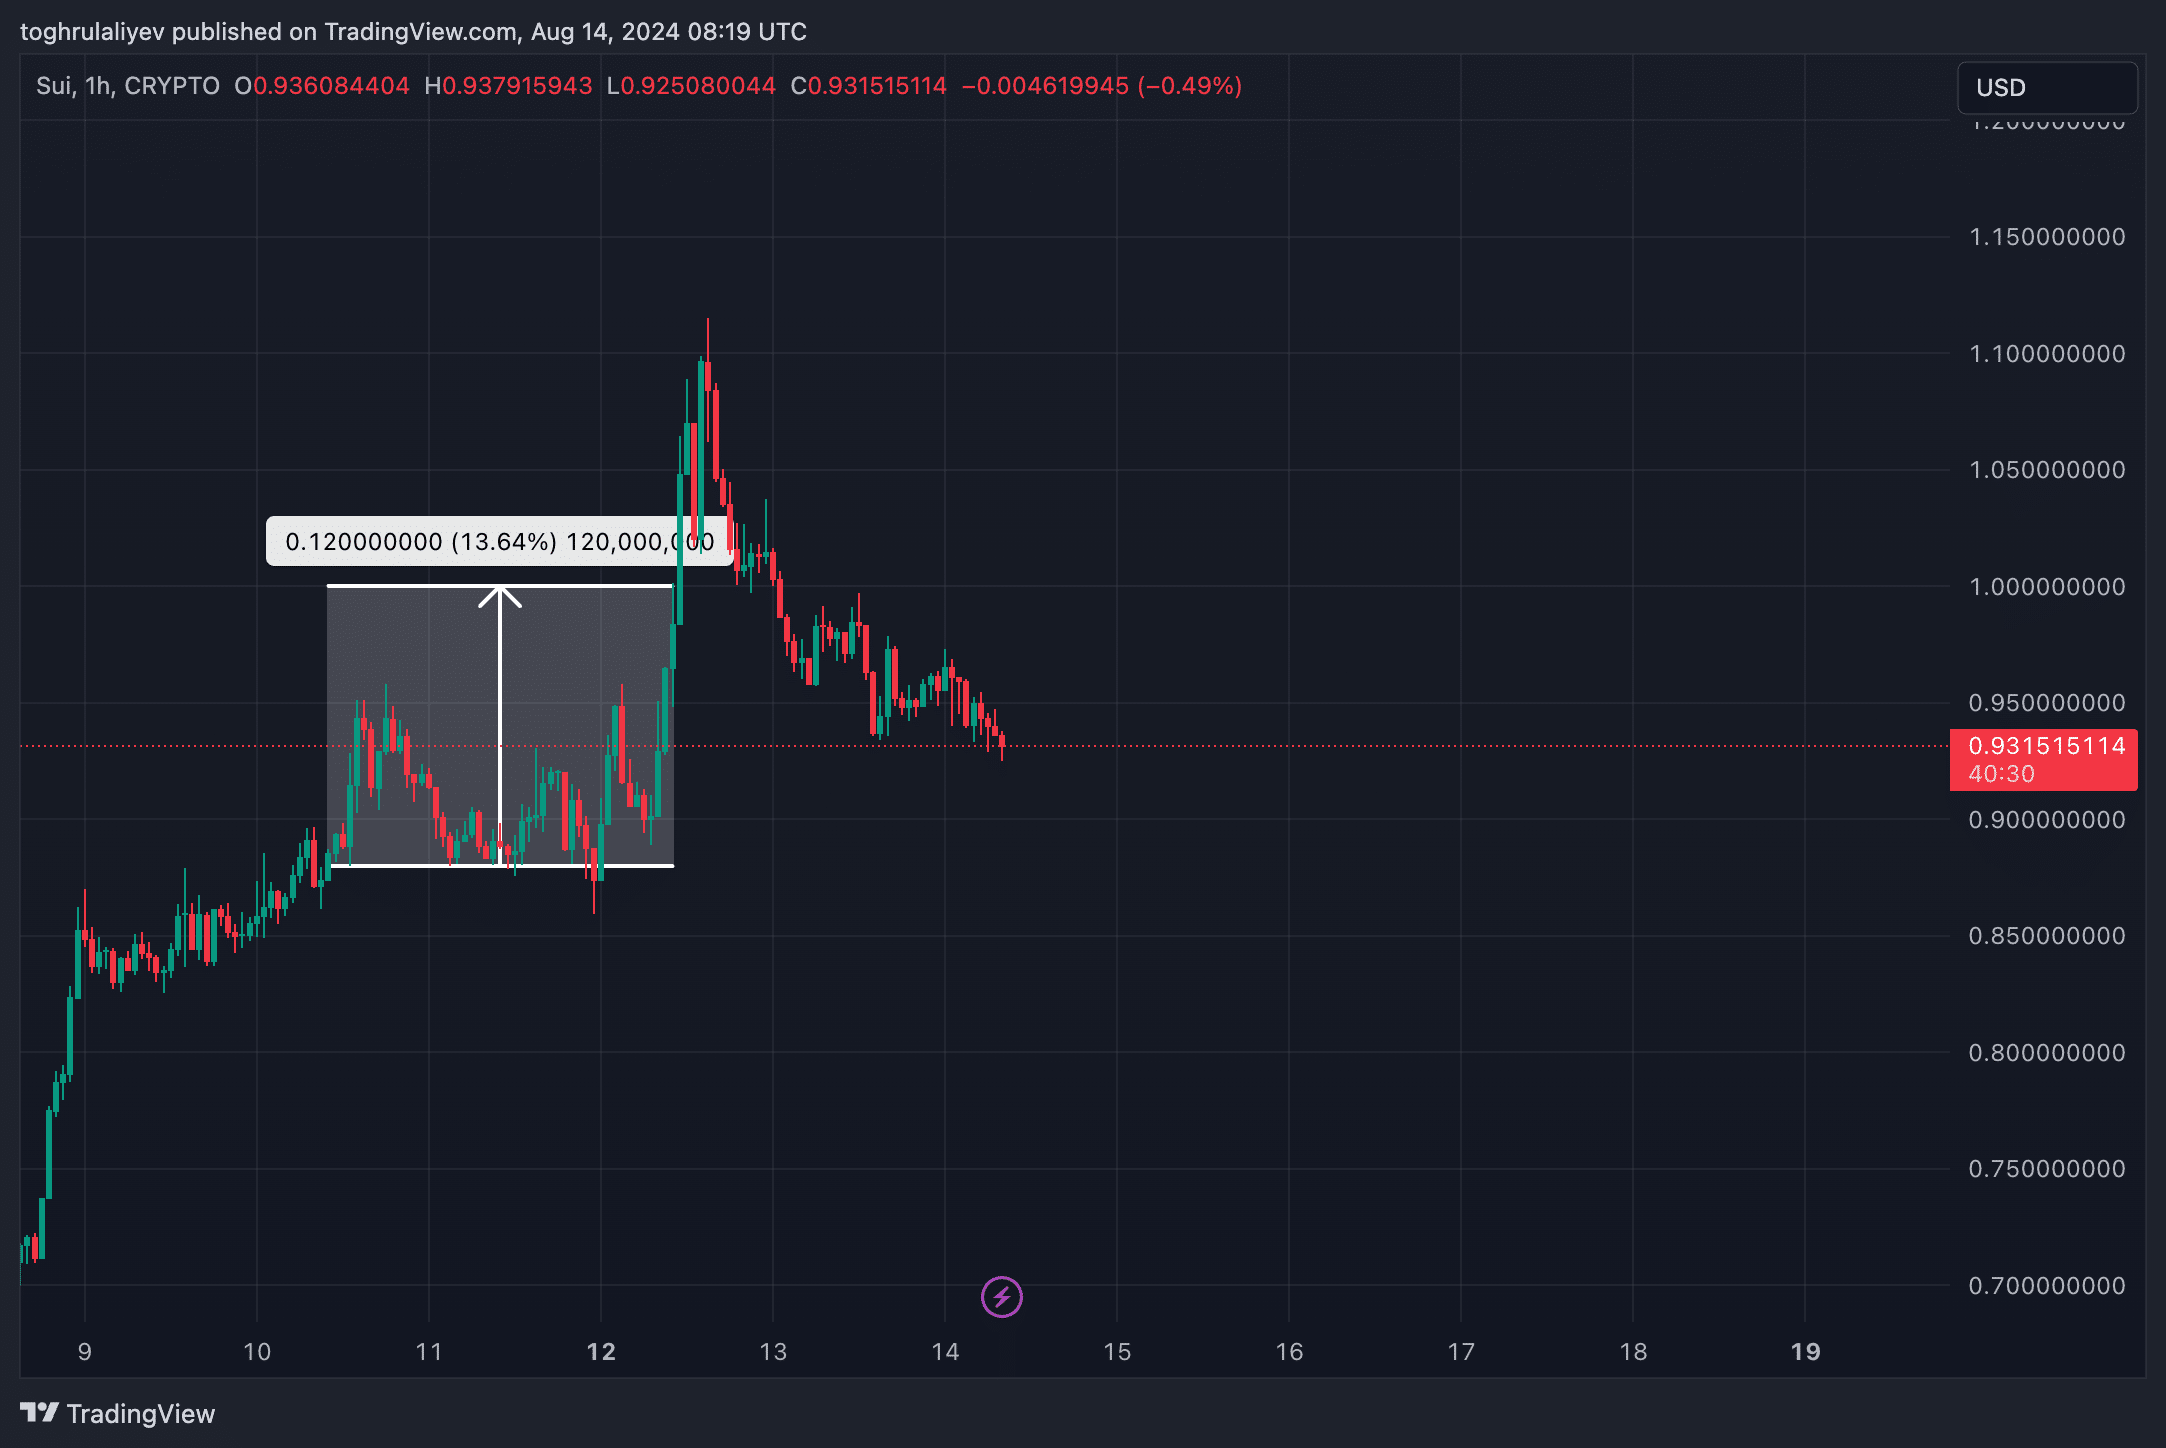This screenshot has width=2166, height=1448.
Task: Click the 1.050000000 price axis label
Action: click(2047, 470)
